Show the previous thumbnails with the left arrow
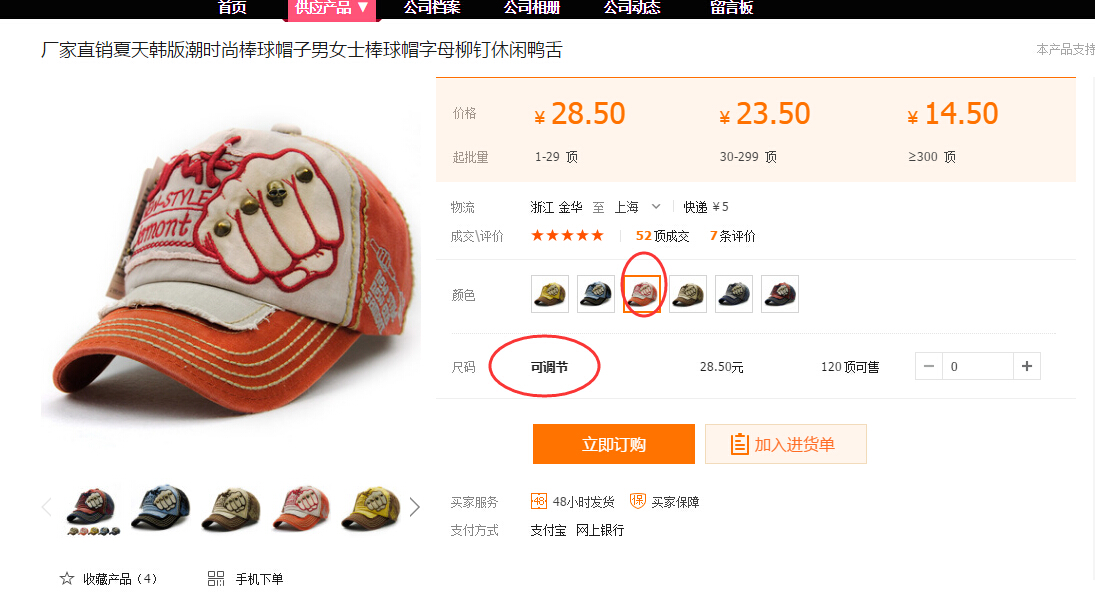1095x596 pixels. pyautogui.click(x=47, y=507)
